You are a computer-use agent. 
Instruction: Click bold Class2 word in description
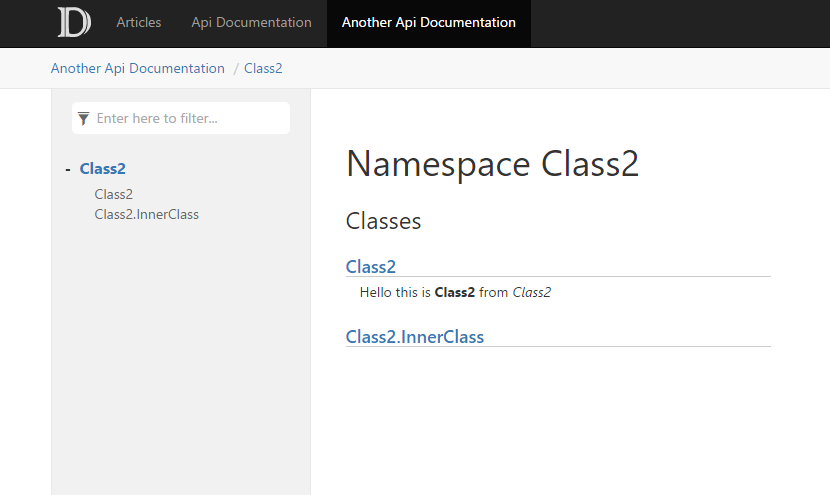454,293
